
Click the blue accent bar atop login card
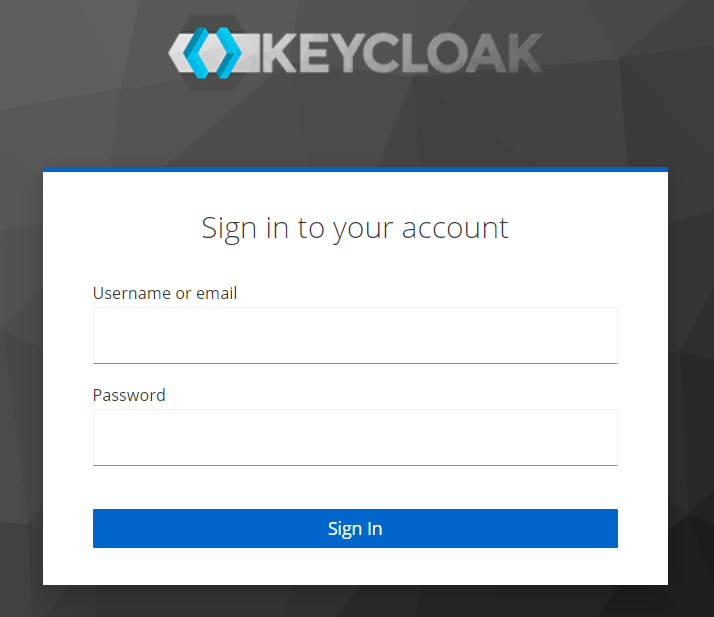[x=355, y=169]
